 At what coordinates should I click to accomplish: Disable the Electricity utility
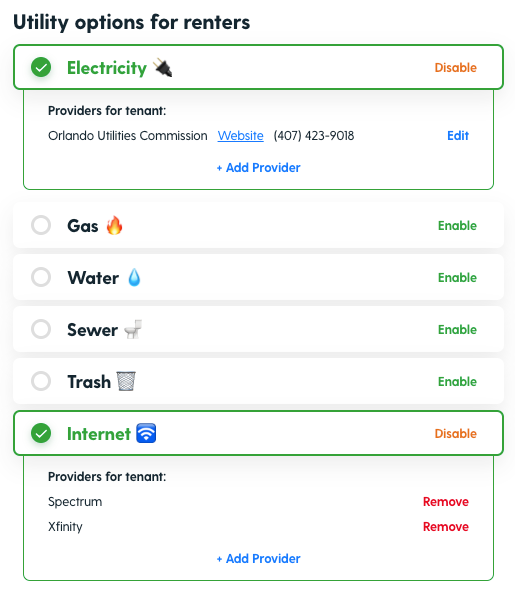[x=455, y=68]
